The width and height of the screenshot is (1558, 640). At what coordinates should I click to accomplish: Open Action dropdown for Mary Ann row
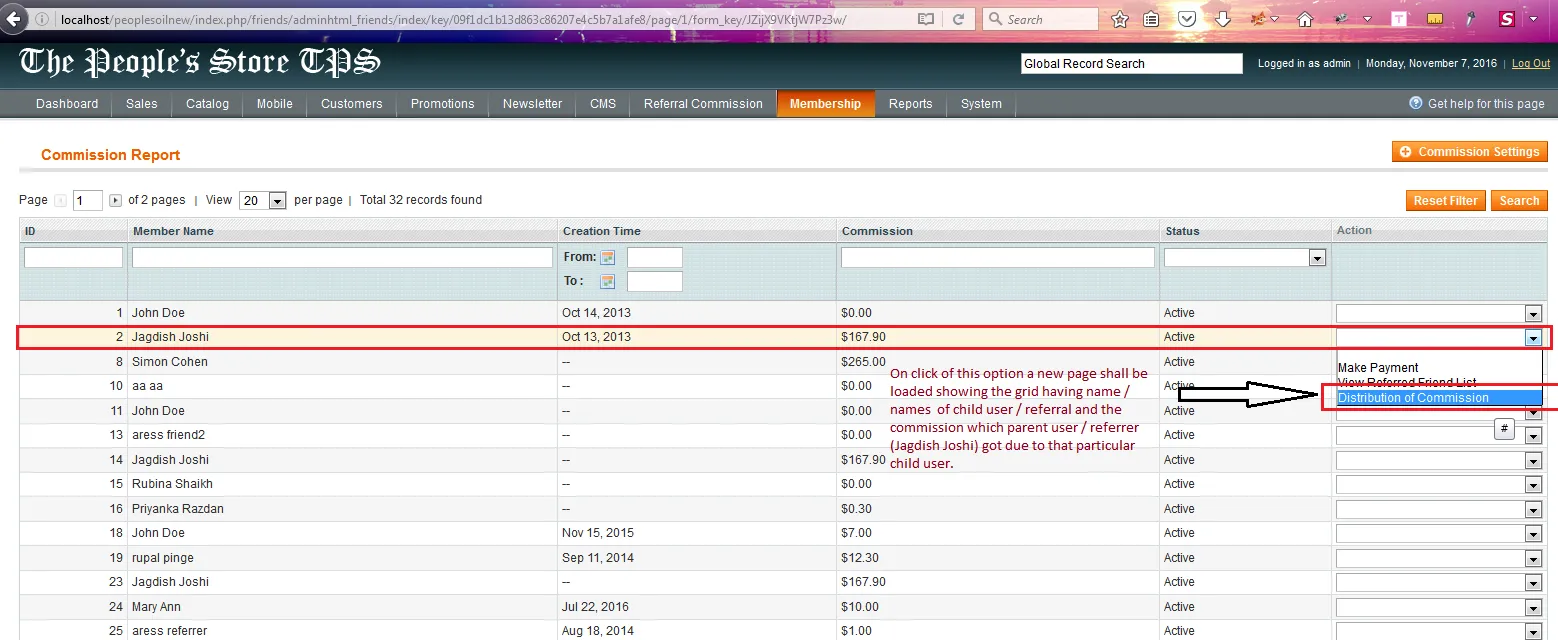pyautogui.click(x=1439, y=607)
